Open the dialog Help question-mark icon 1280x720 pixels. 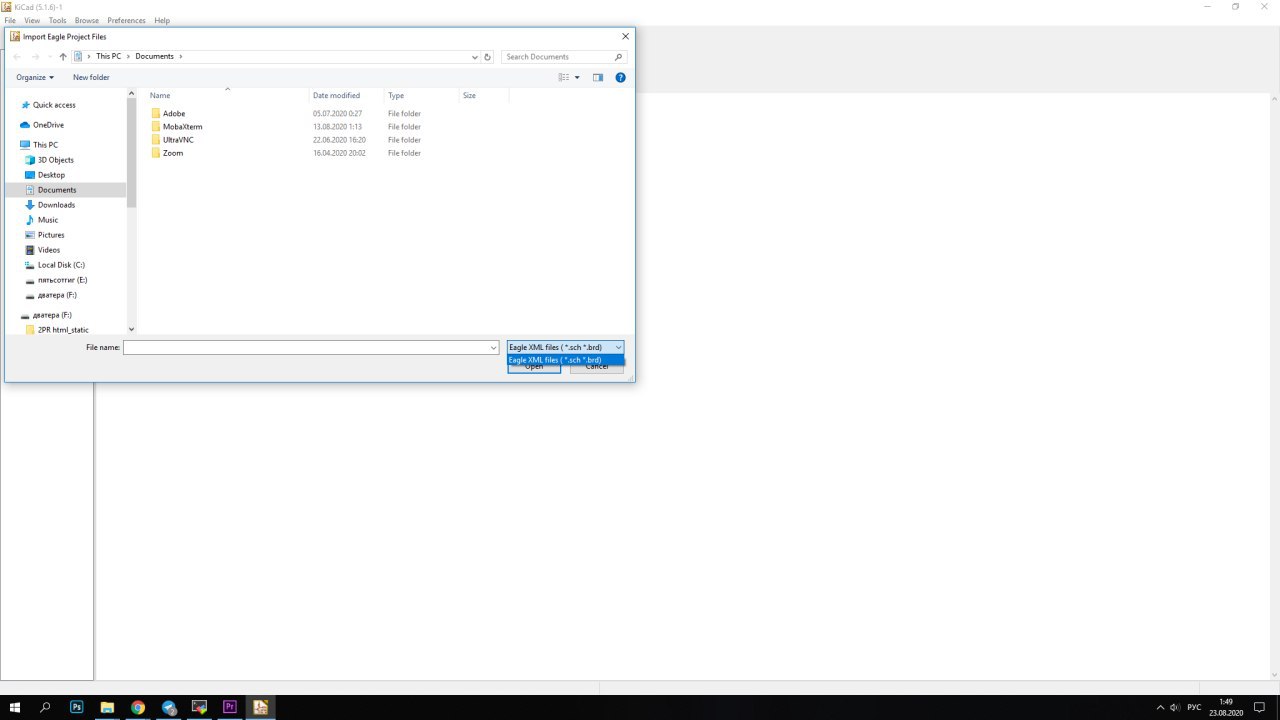point(620,77)
